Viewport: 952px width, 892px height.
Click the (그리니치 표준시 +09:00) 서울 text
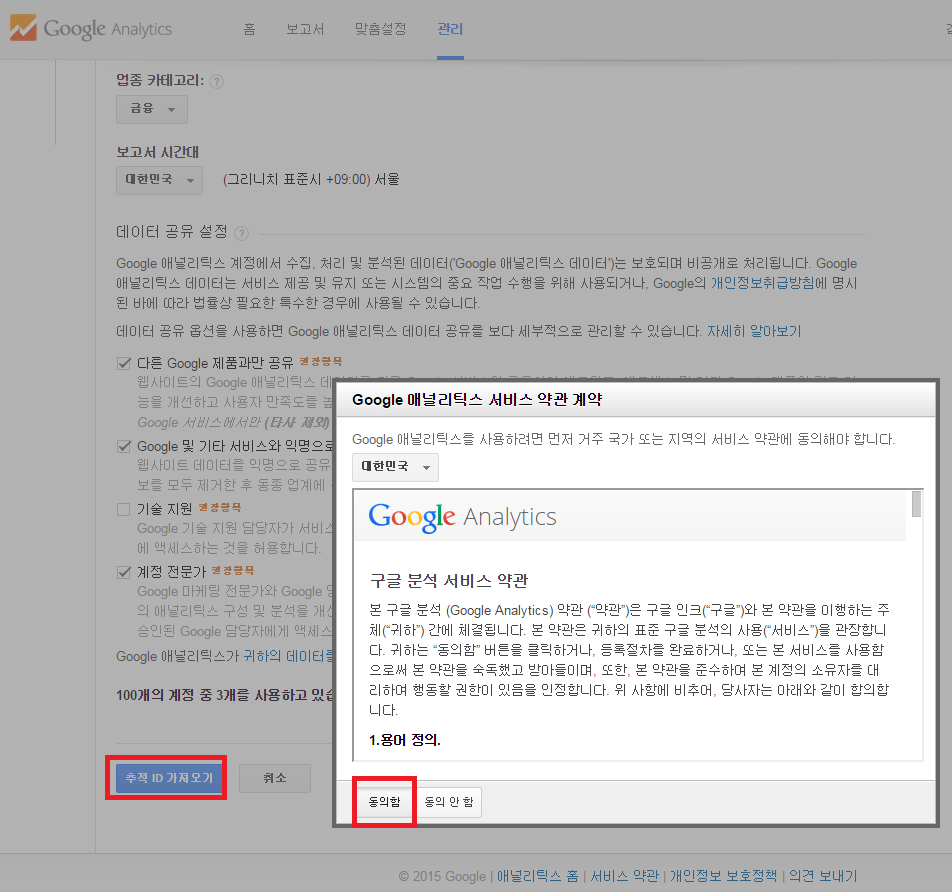[311, 180]
